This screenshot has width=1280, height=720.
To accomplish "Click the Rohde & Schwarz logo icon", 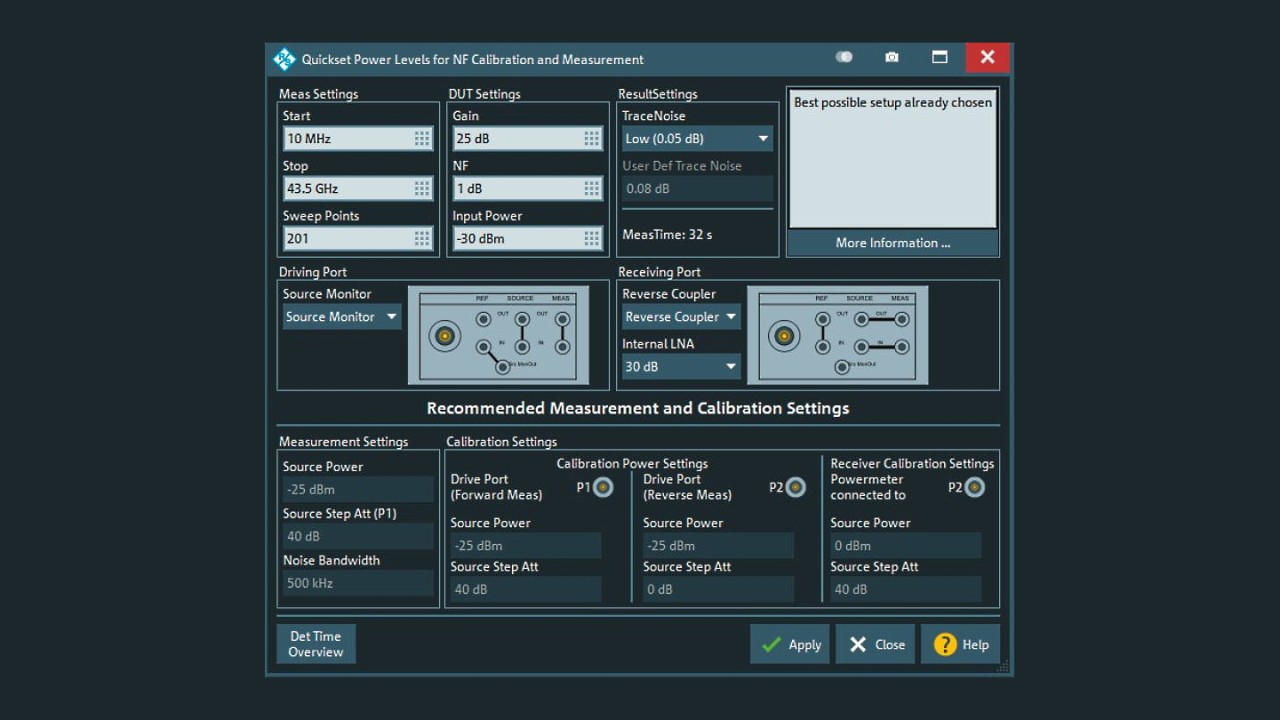I will [284, 59].
